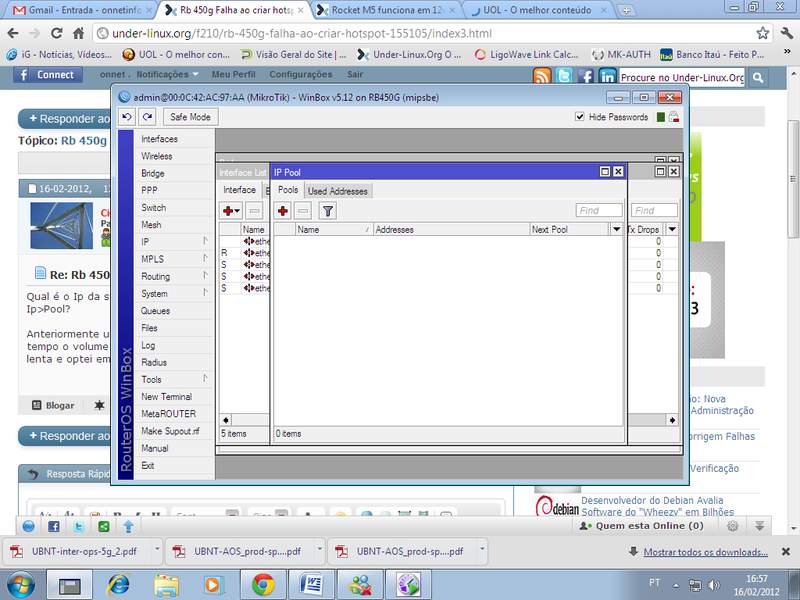Click Facebook Connect button

coord(47,75)
